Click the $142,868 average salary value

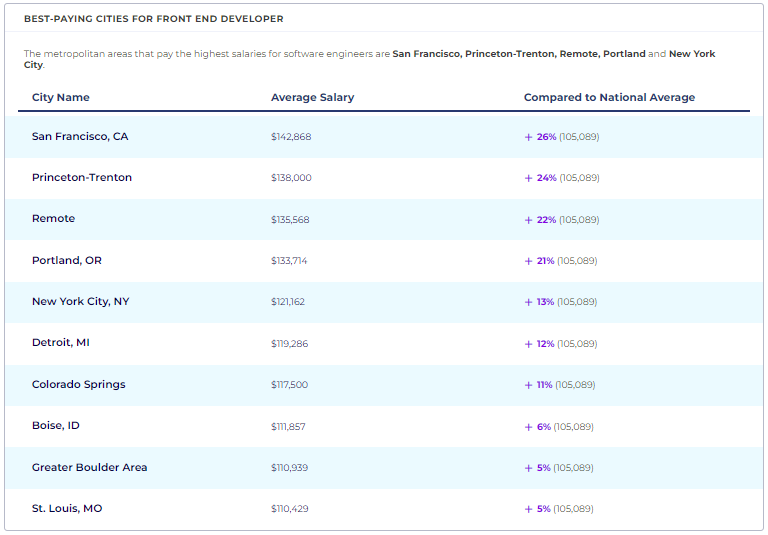click(x=291, y=137)
